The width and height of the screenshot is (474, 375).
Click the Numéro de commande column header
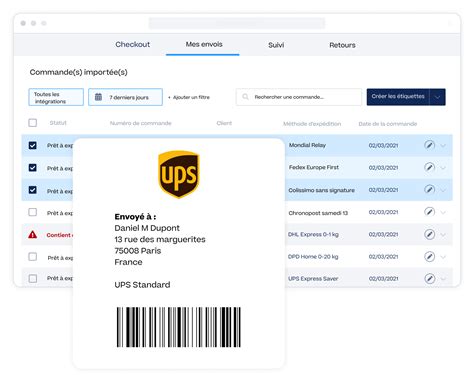click(141, 123)
